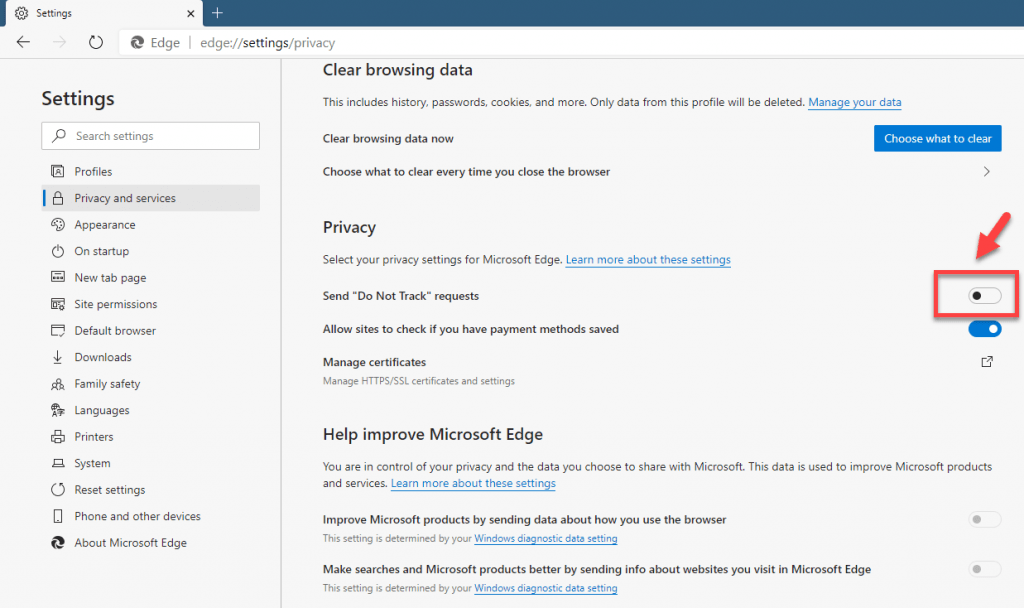The width and height of the screenshot is (1024, 608).
Task: Click the Choose what to clear button
Action: [937, 138]
